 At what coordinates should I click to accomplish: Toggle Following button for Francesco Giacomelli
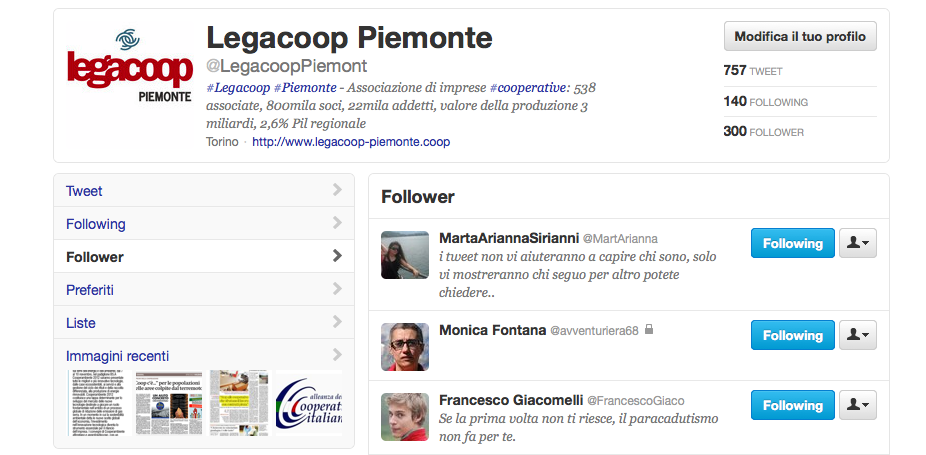(793, 405)
